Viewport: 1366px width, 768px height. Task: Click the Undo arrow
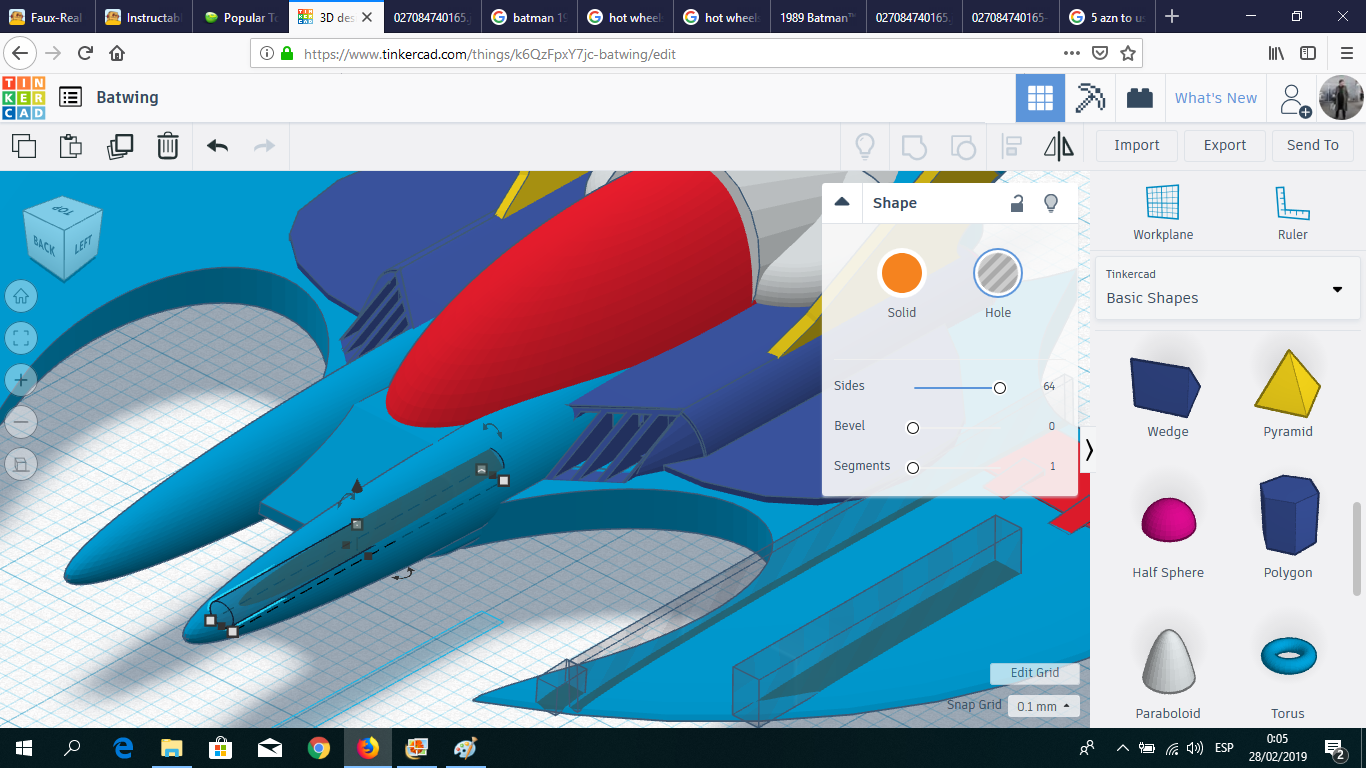tap(217, 146)
